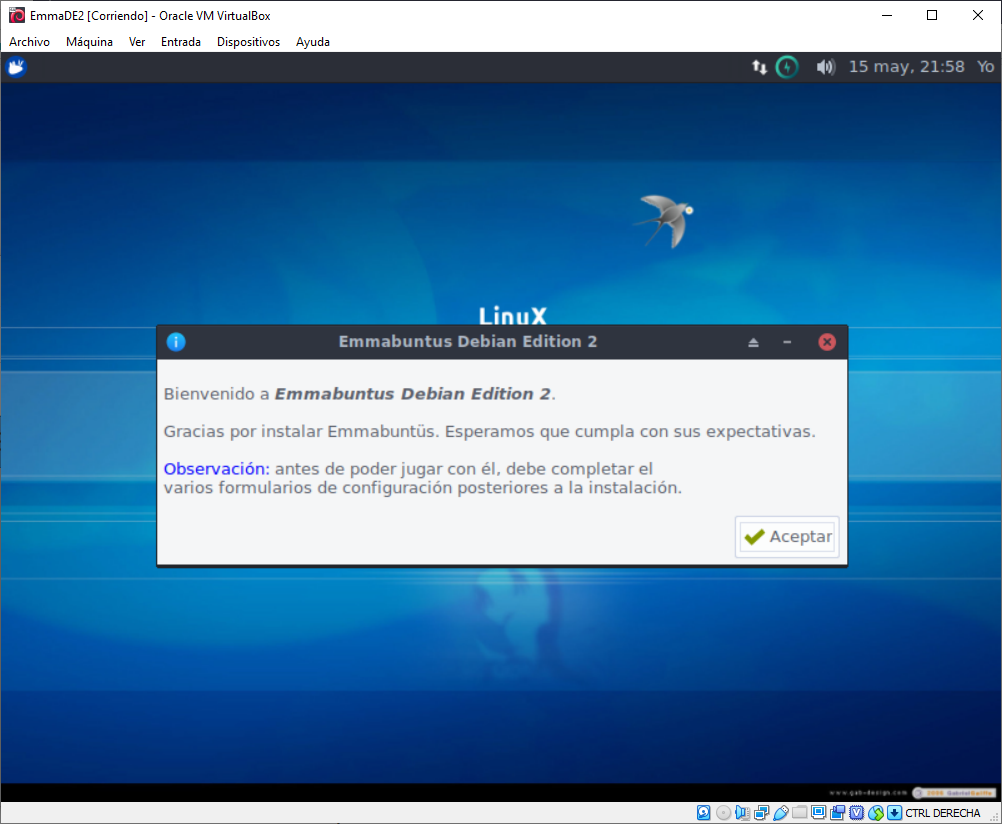Open the Entrada menu

pyautogui.click(x=181, y=42)
